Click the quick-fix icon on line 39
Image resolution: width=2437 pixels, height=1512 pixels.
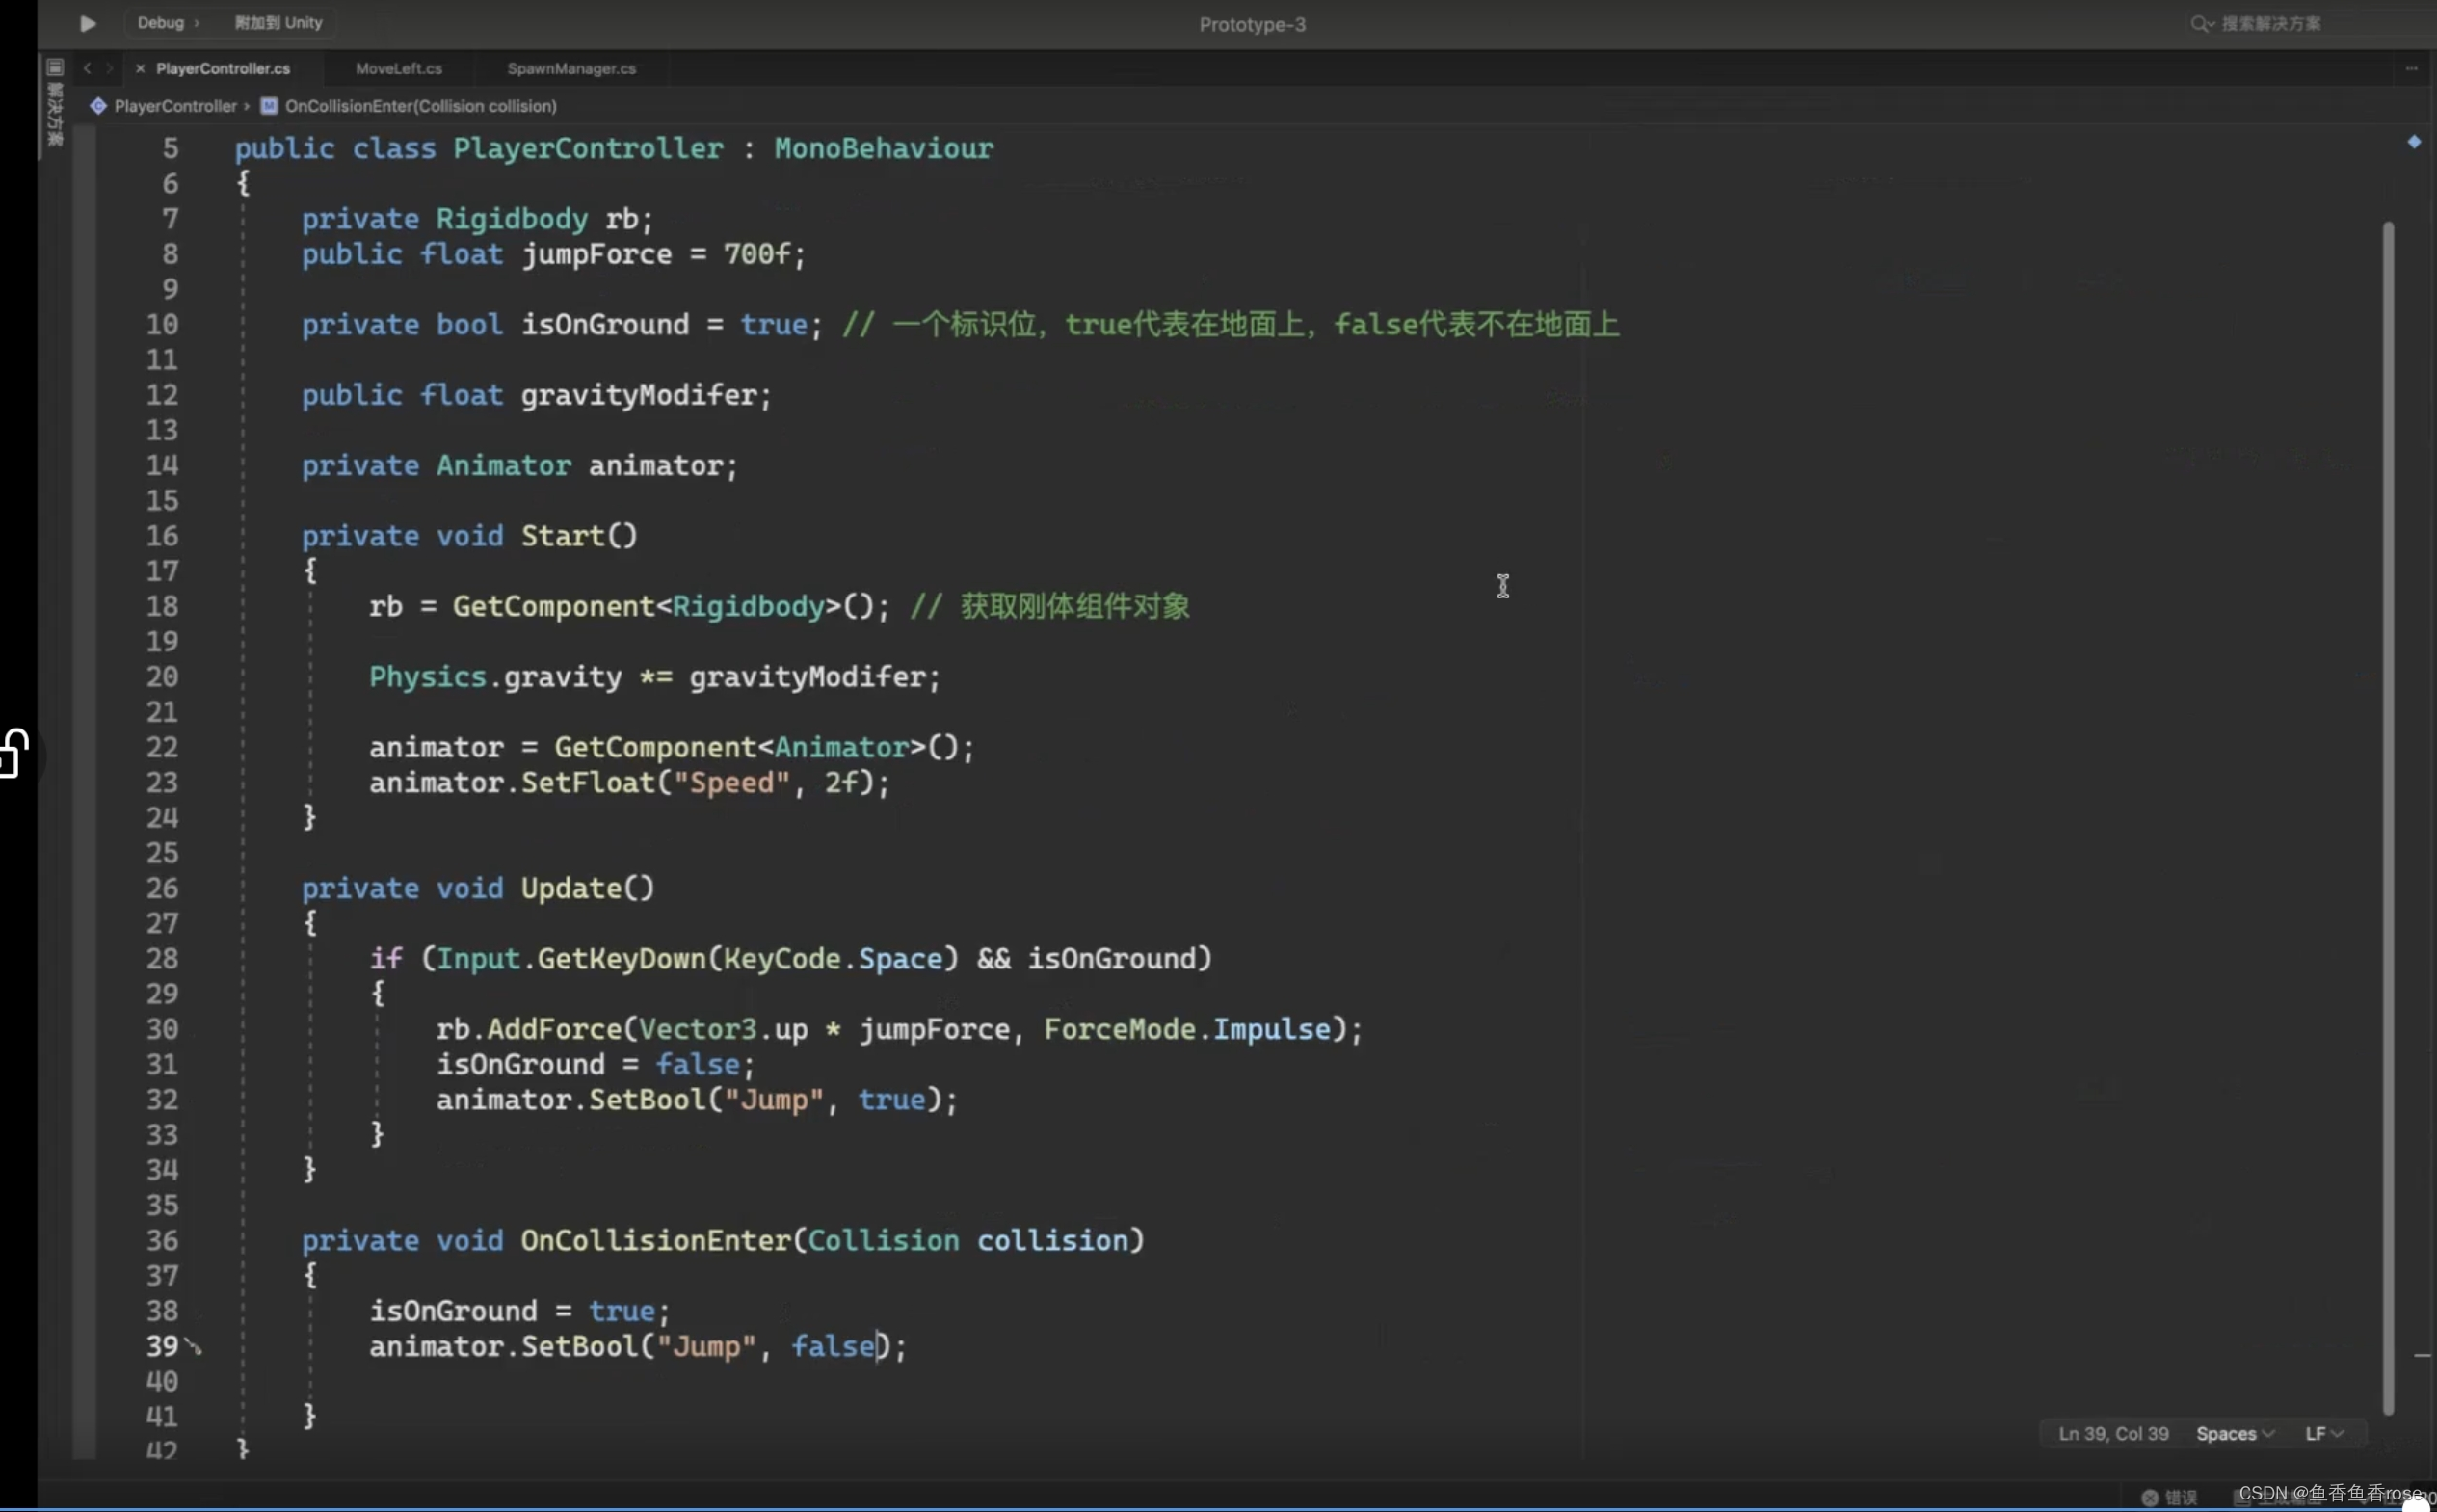tap(194, 1348)
